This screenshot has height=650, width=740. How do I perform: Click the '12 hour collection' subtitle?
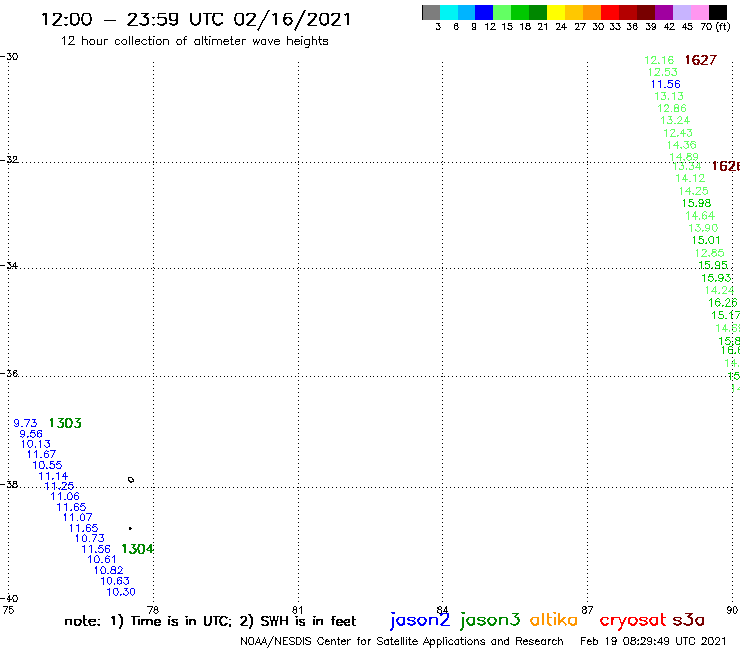[x=194, y=41]
